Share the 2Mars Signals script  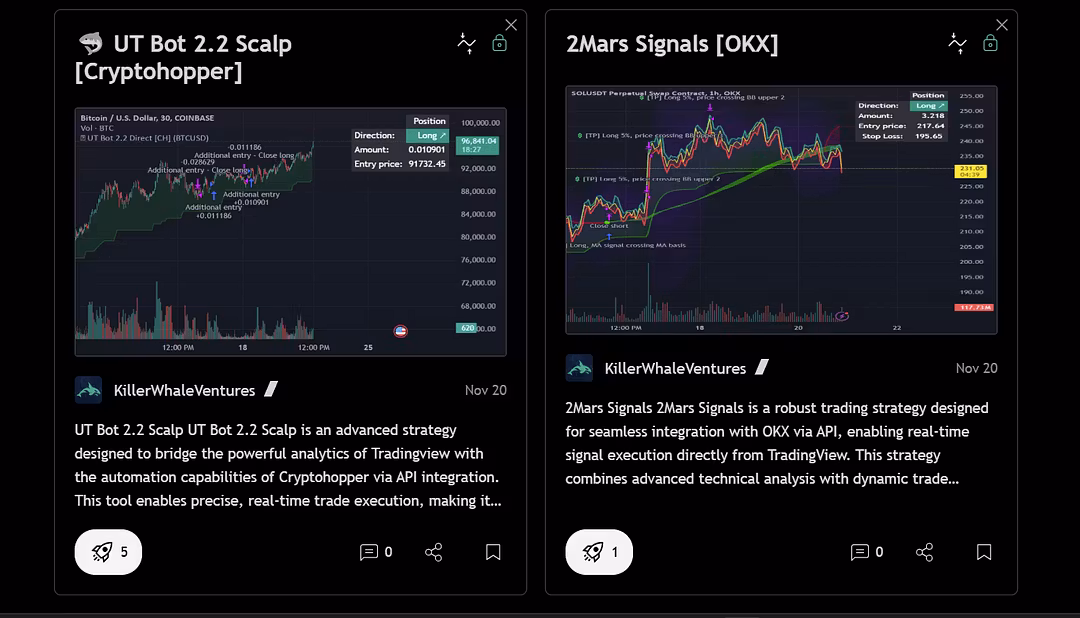pos(924,552)
